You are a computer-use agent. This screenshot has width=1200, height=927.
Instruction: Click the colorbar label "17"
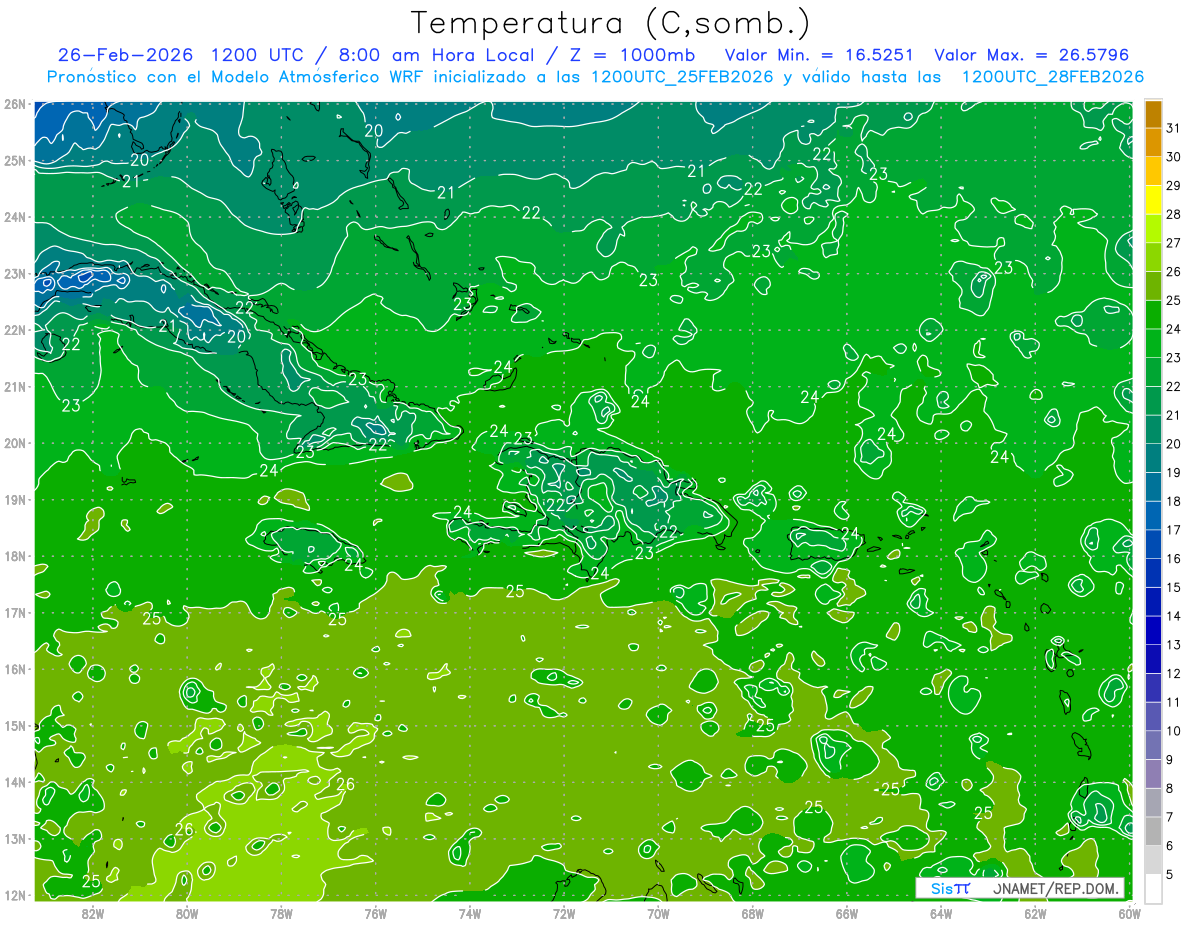[x=1174, y=530]
